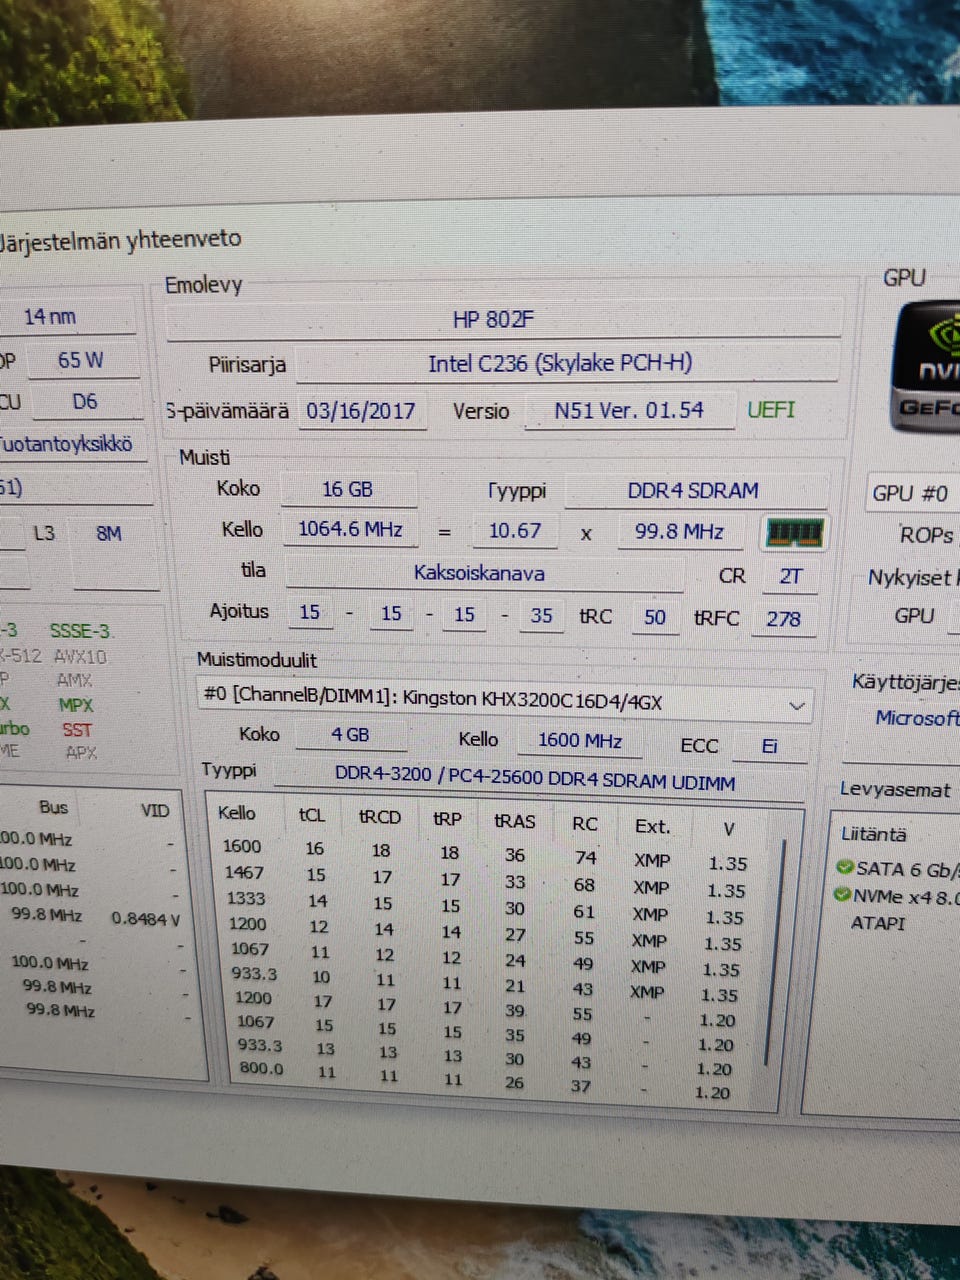This screenshot has height=1280, width=960.
Task: Click the tCL column header
Action: point(312,815)
